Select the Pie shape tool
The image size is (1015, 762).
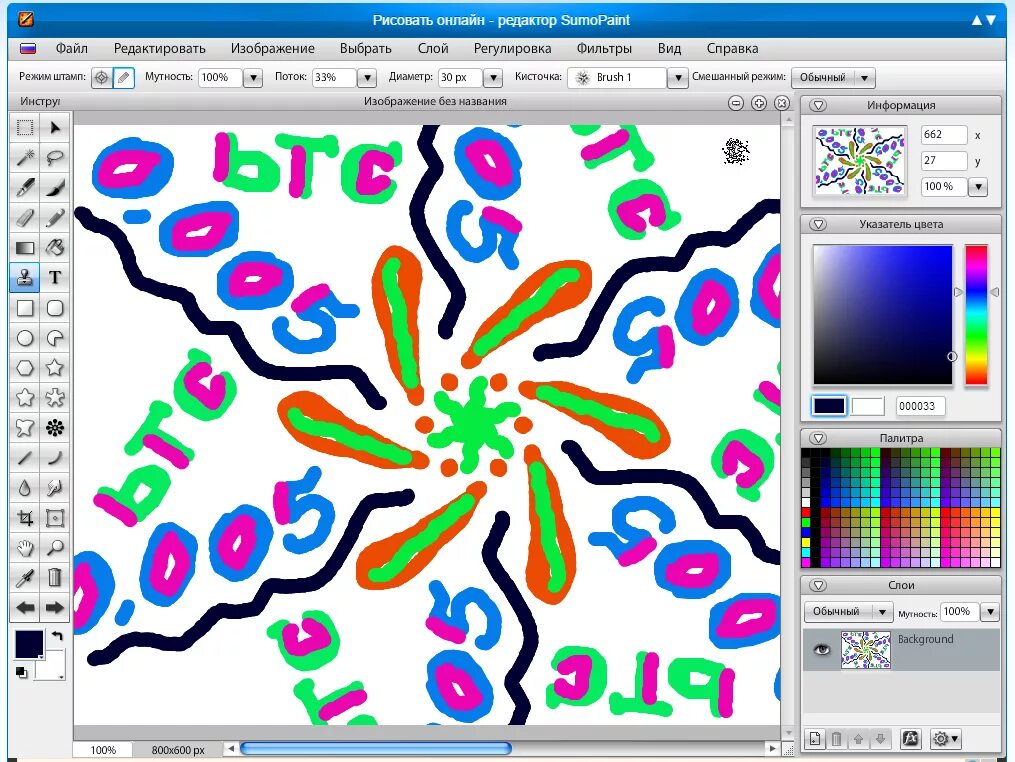pyautogui.click(x=55, y=338)
